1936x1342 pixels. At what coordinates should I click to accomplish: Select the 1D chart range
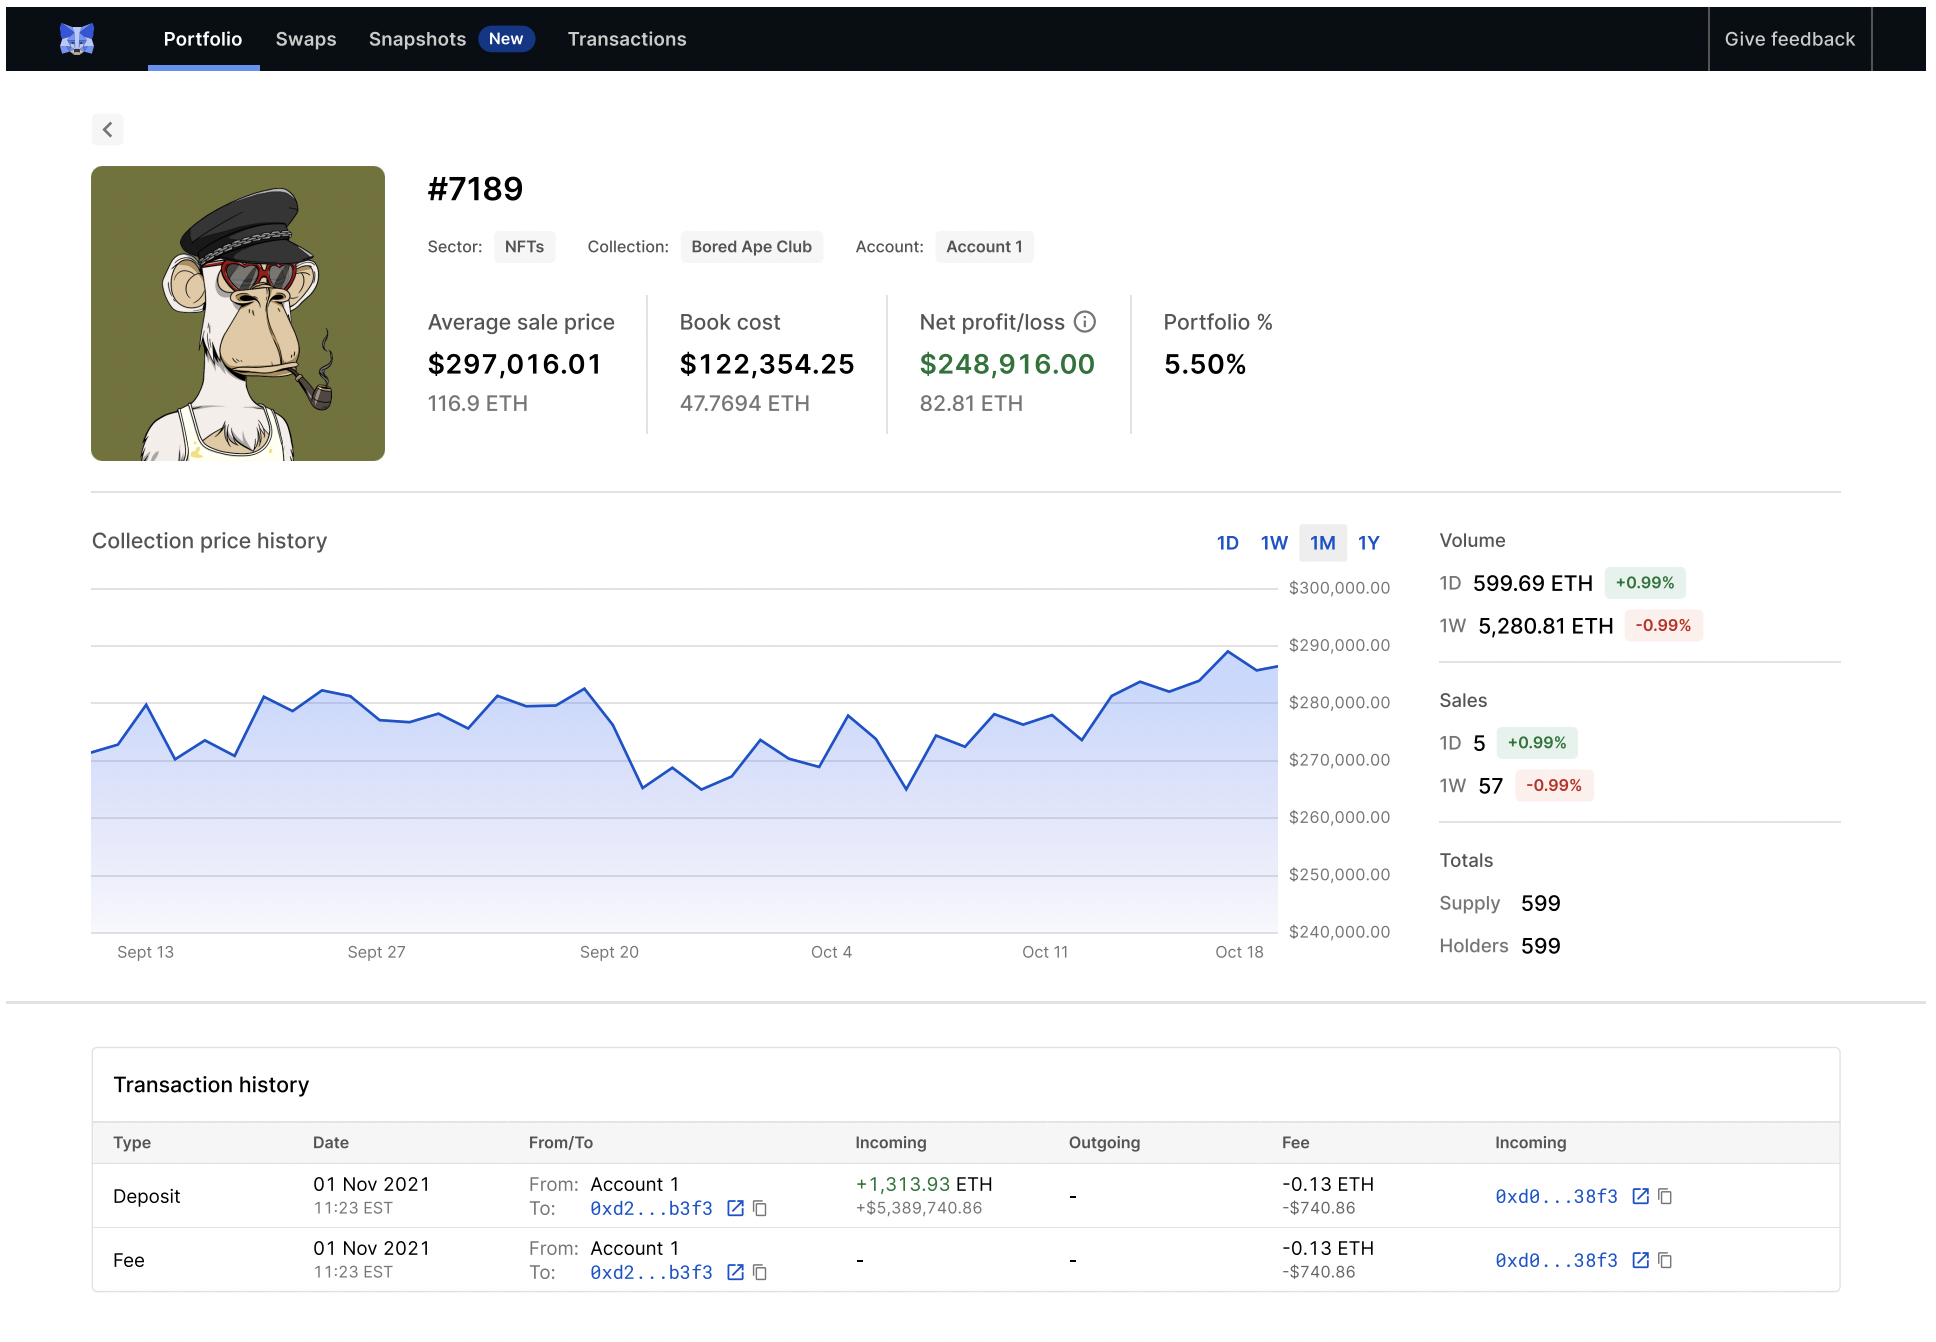pyautogui.click(x=1228, y=543)
